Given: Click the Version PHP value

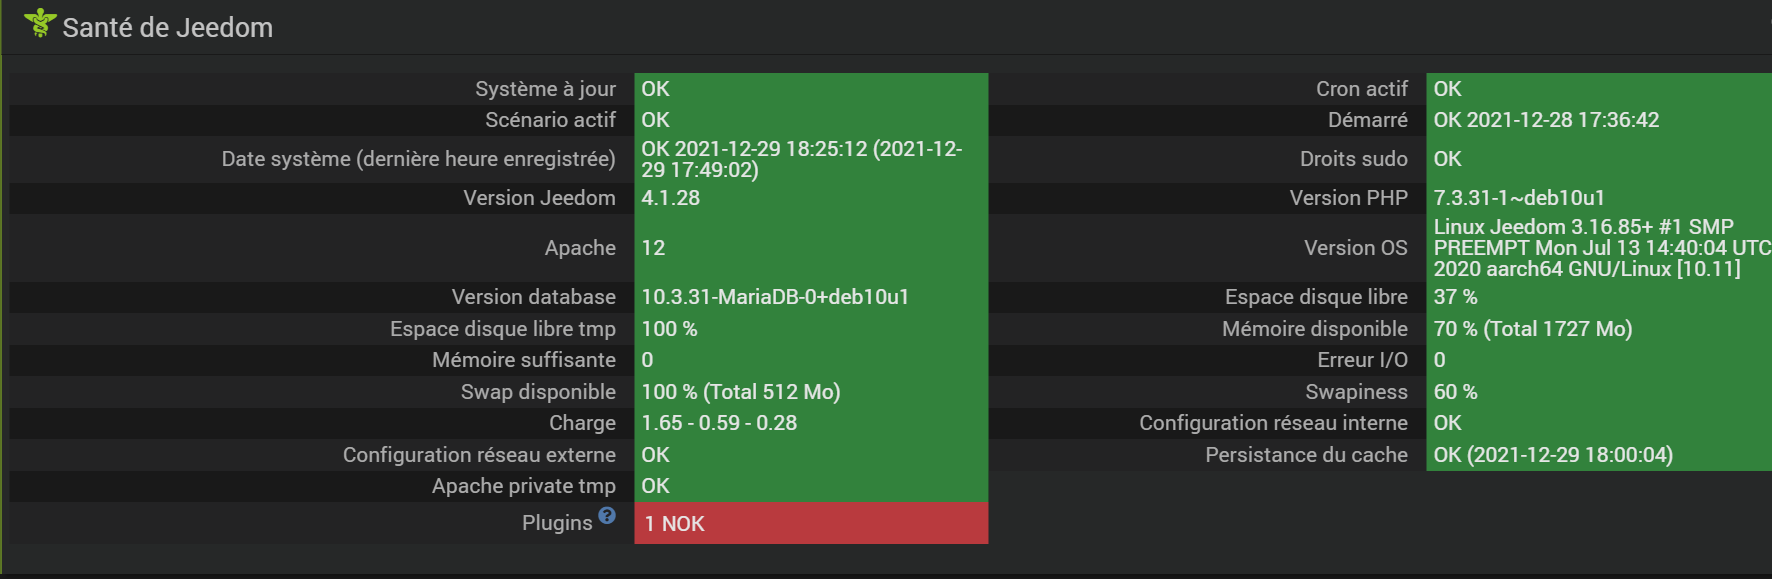Looking at the screenshot, I should 1518,198.
